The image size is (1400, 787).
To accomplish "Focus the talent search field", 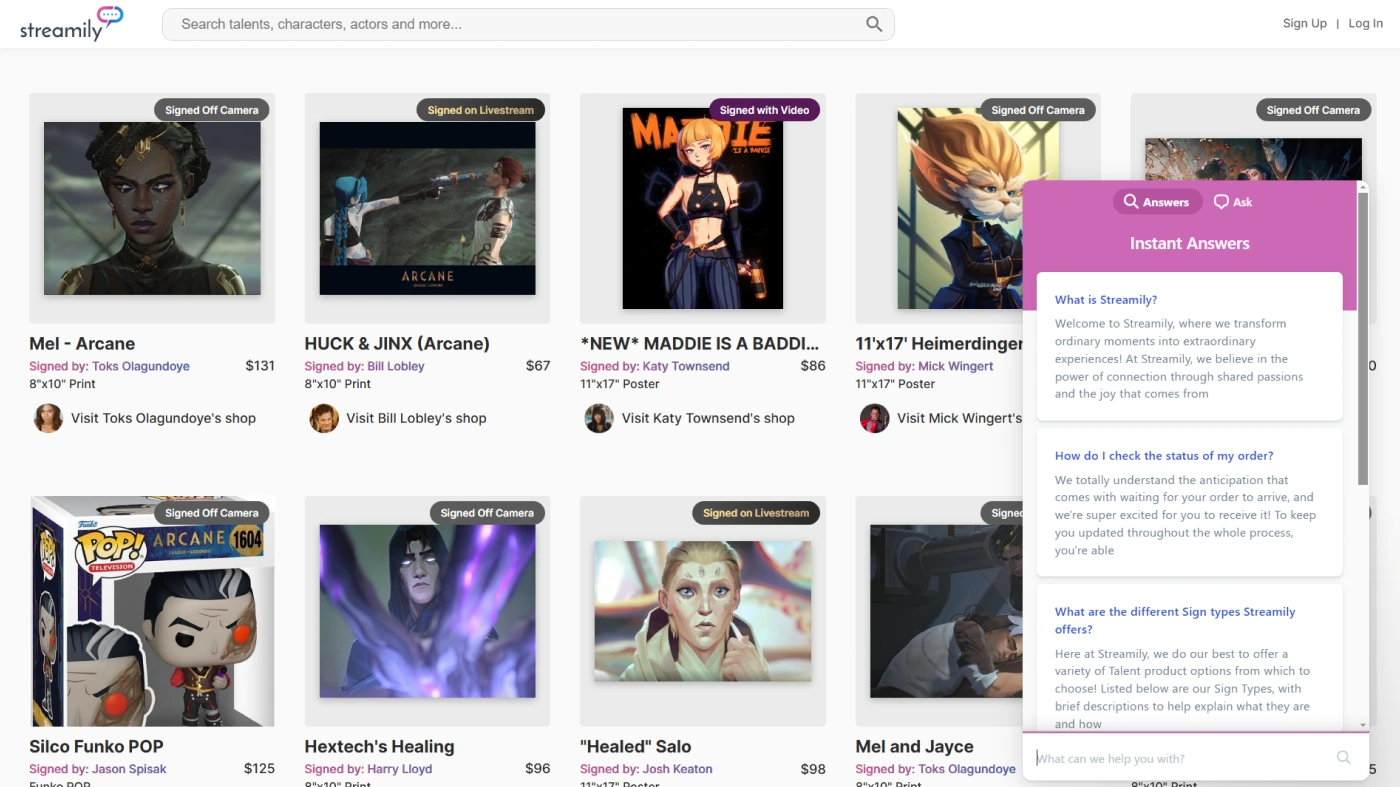I will tap(528, 24).
